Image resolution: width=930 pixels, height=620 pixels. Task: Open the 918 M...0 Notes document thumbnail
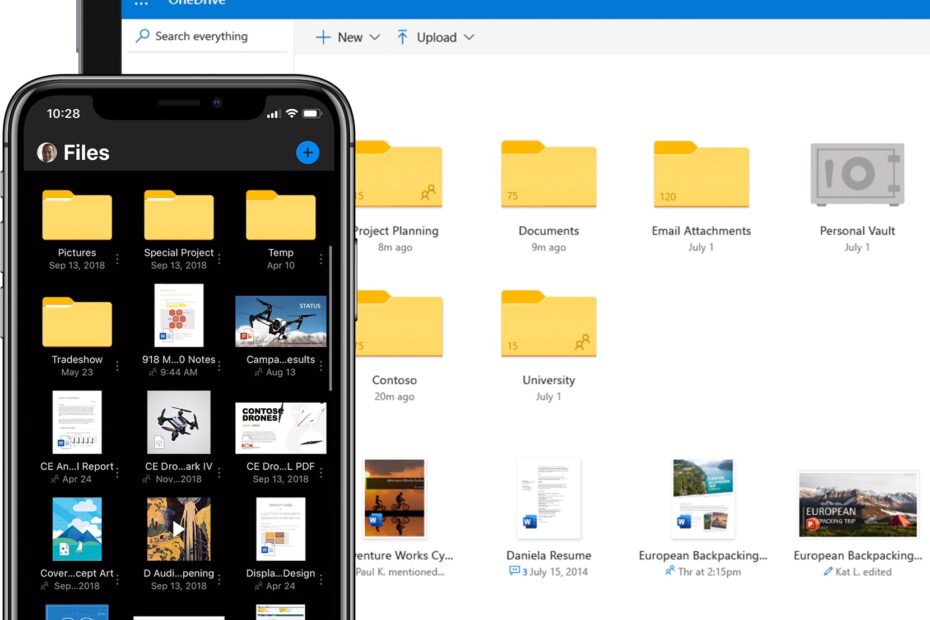(x=179, y=315)
